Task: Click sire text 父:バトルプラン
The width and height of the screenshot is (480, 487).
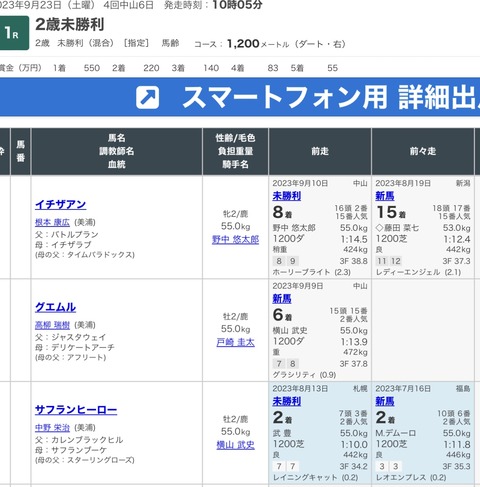Action: (67, 234)
